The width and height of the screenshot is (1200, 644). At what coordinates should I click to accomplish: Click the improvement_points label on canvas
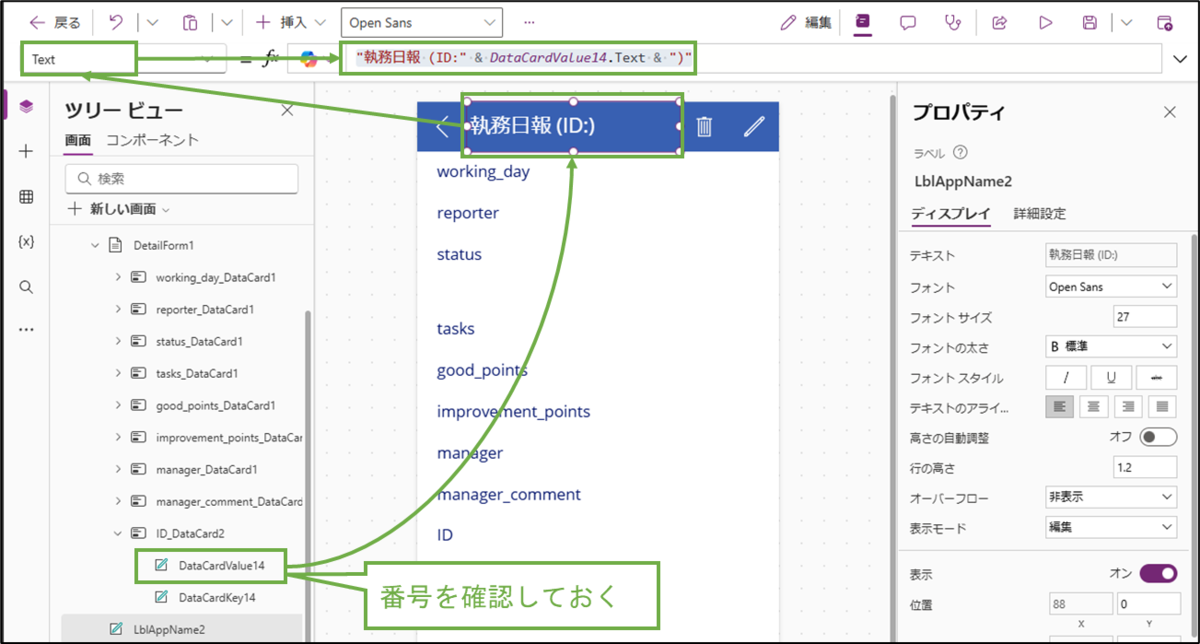pyautogui.click(x=513, y=411)
